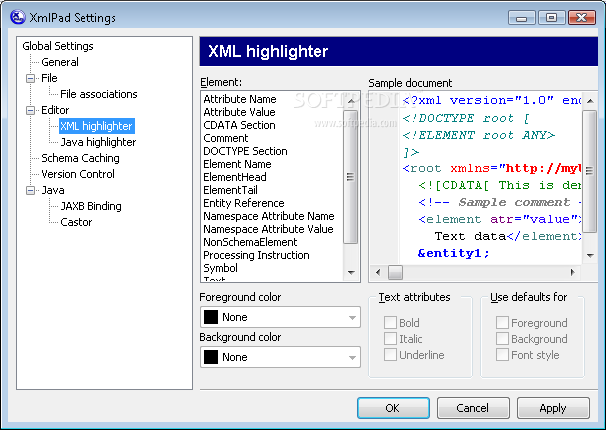Open File associations settings
This screenshot has width=606, height=430.
[x=99, y=94]
